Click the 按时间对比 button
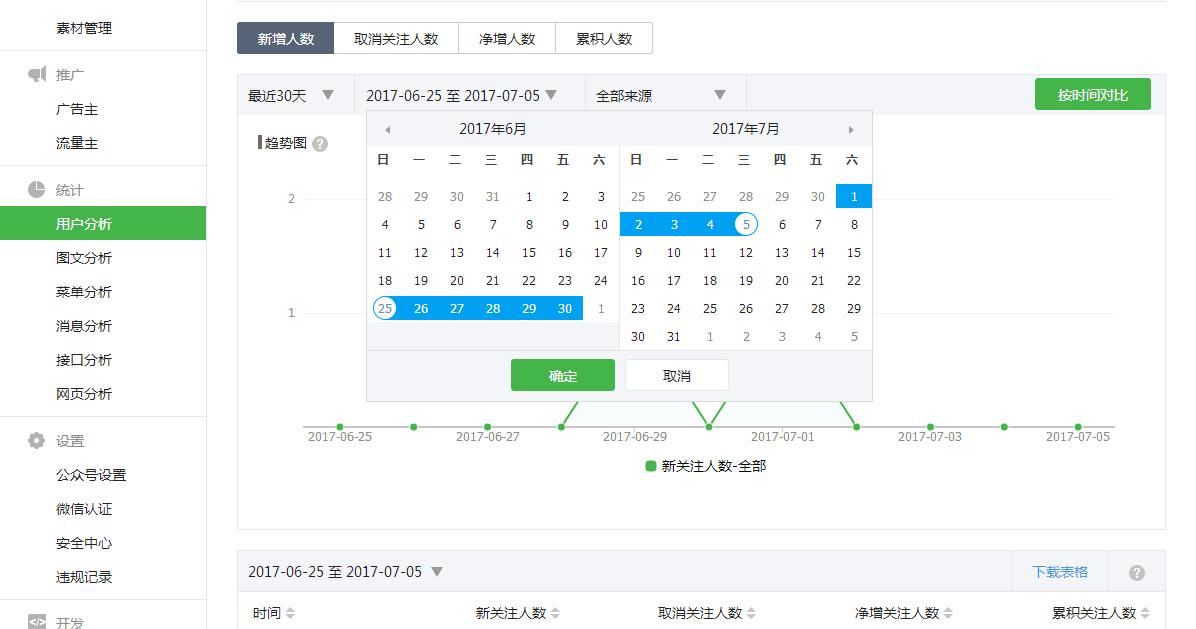The height and width of the screenshot is (629, 1196). point(1092,93)
